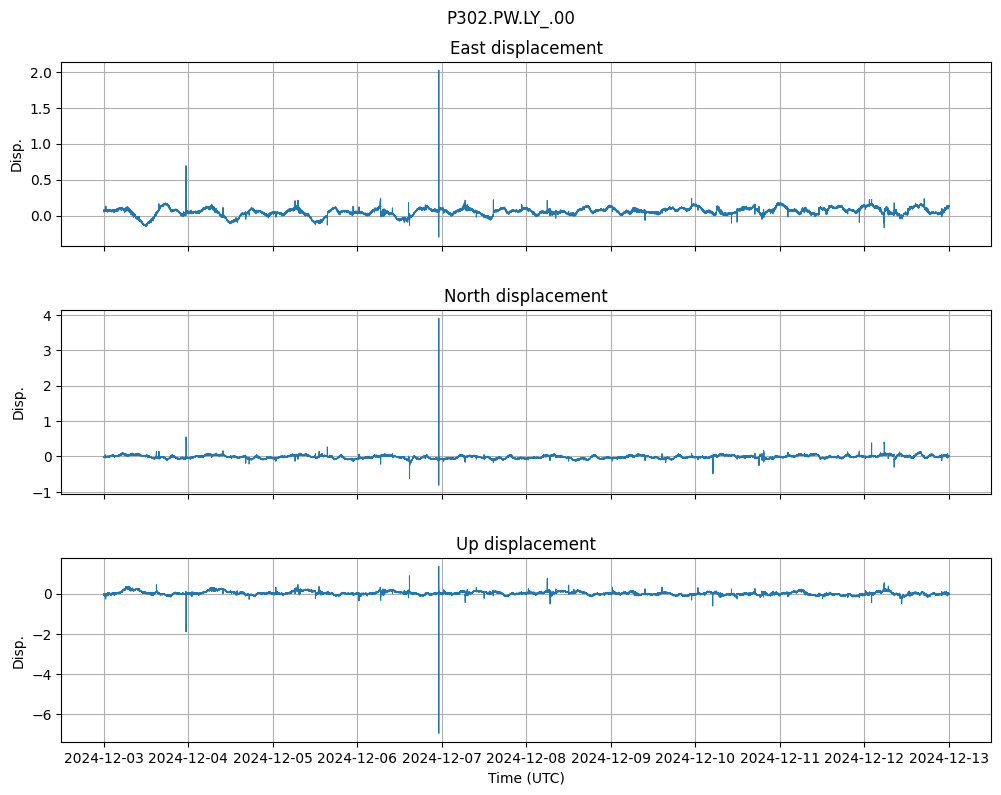Click the East plot's Disp. y-axis label
The width and height of the screenshot is (1001, 795).
click(17, 154)
